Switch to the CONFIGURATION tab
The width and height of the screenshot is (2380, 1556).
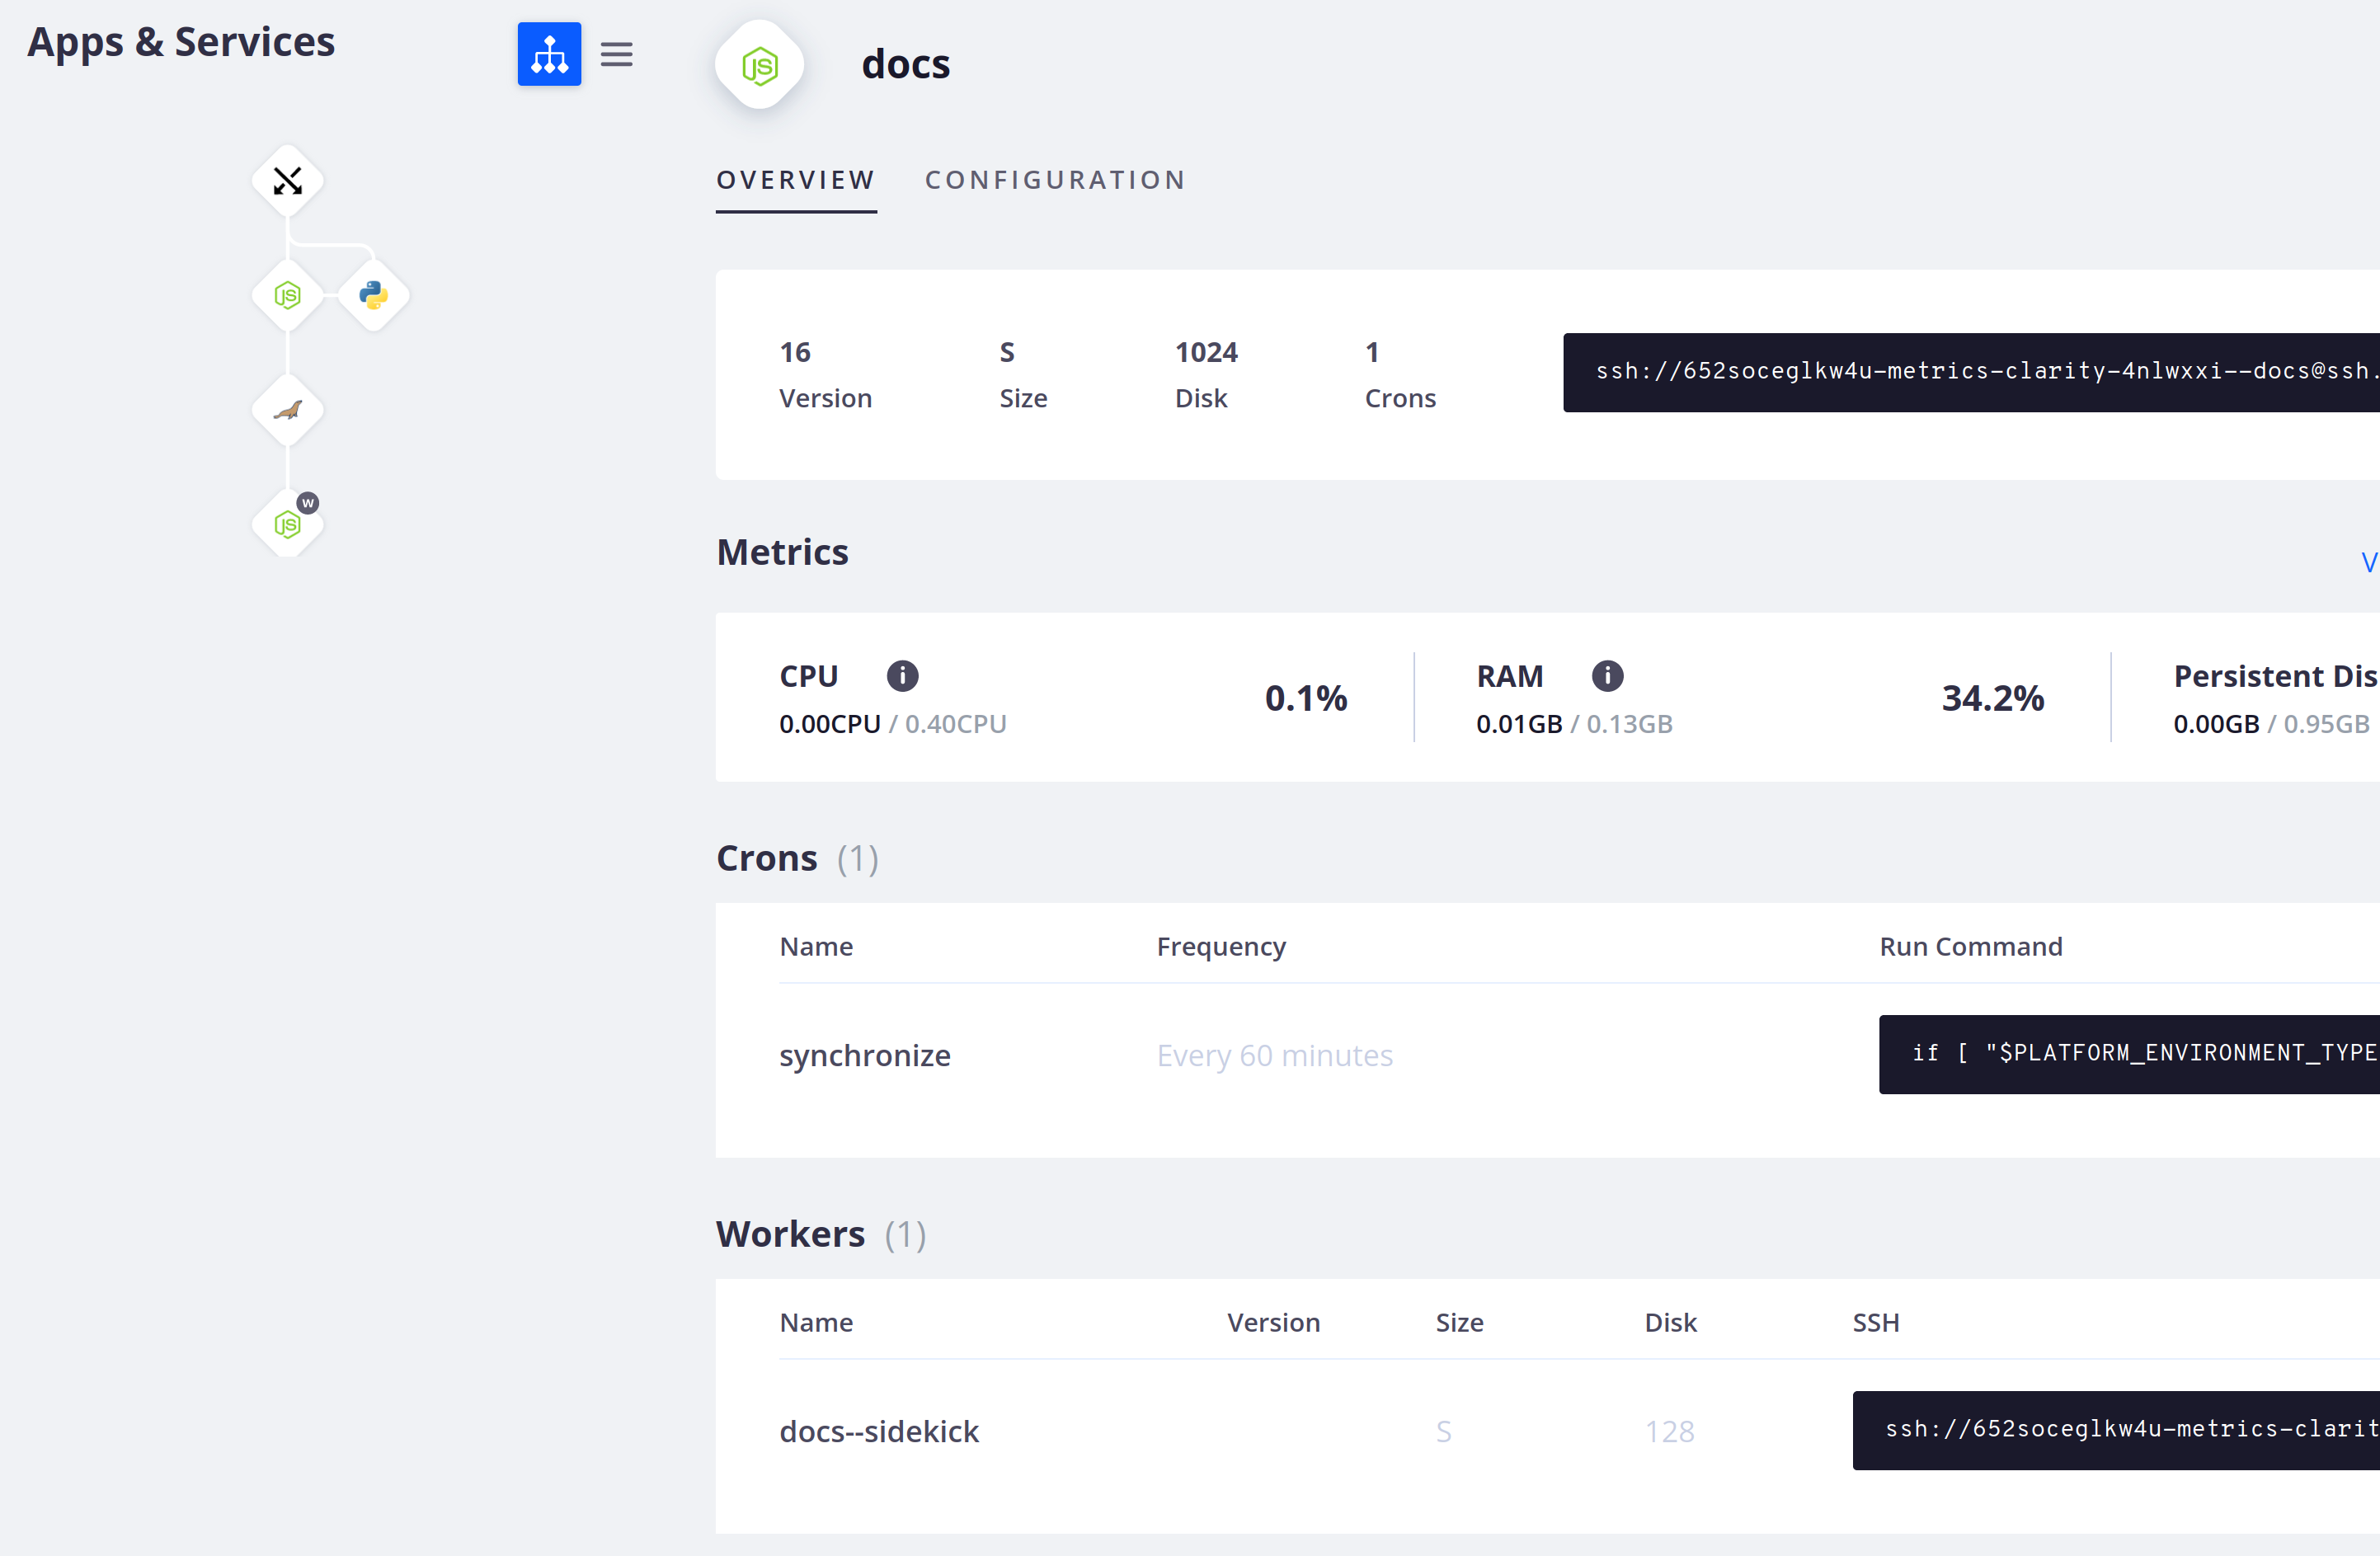click(1055, 180)
